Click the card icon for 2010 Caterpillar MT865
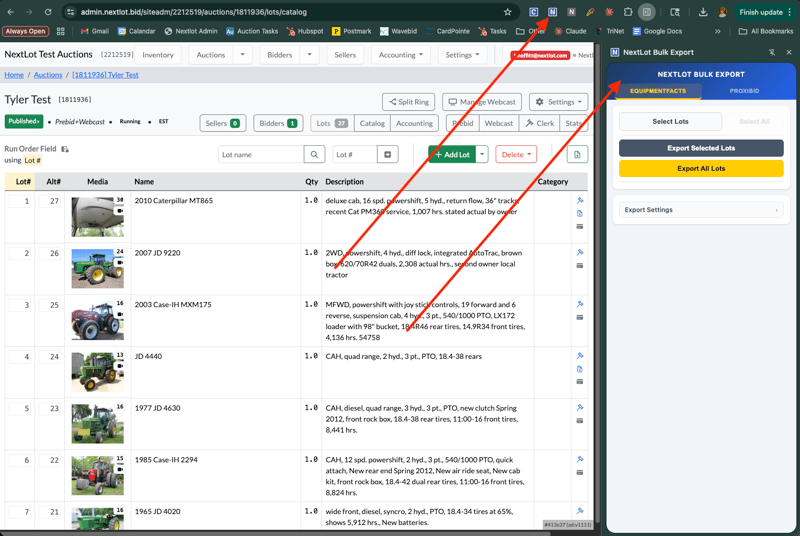800x536 pixels. pos(580,226)
